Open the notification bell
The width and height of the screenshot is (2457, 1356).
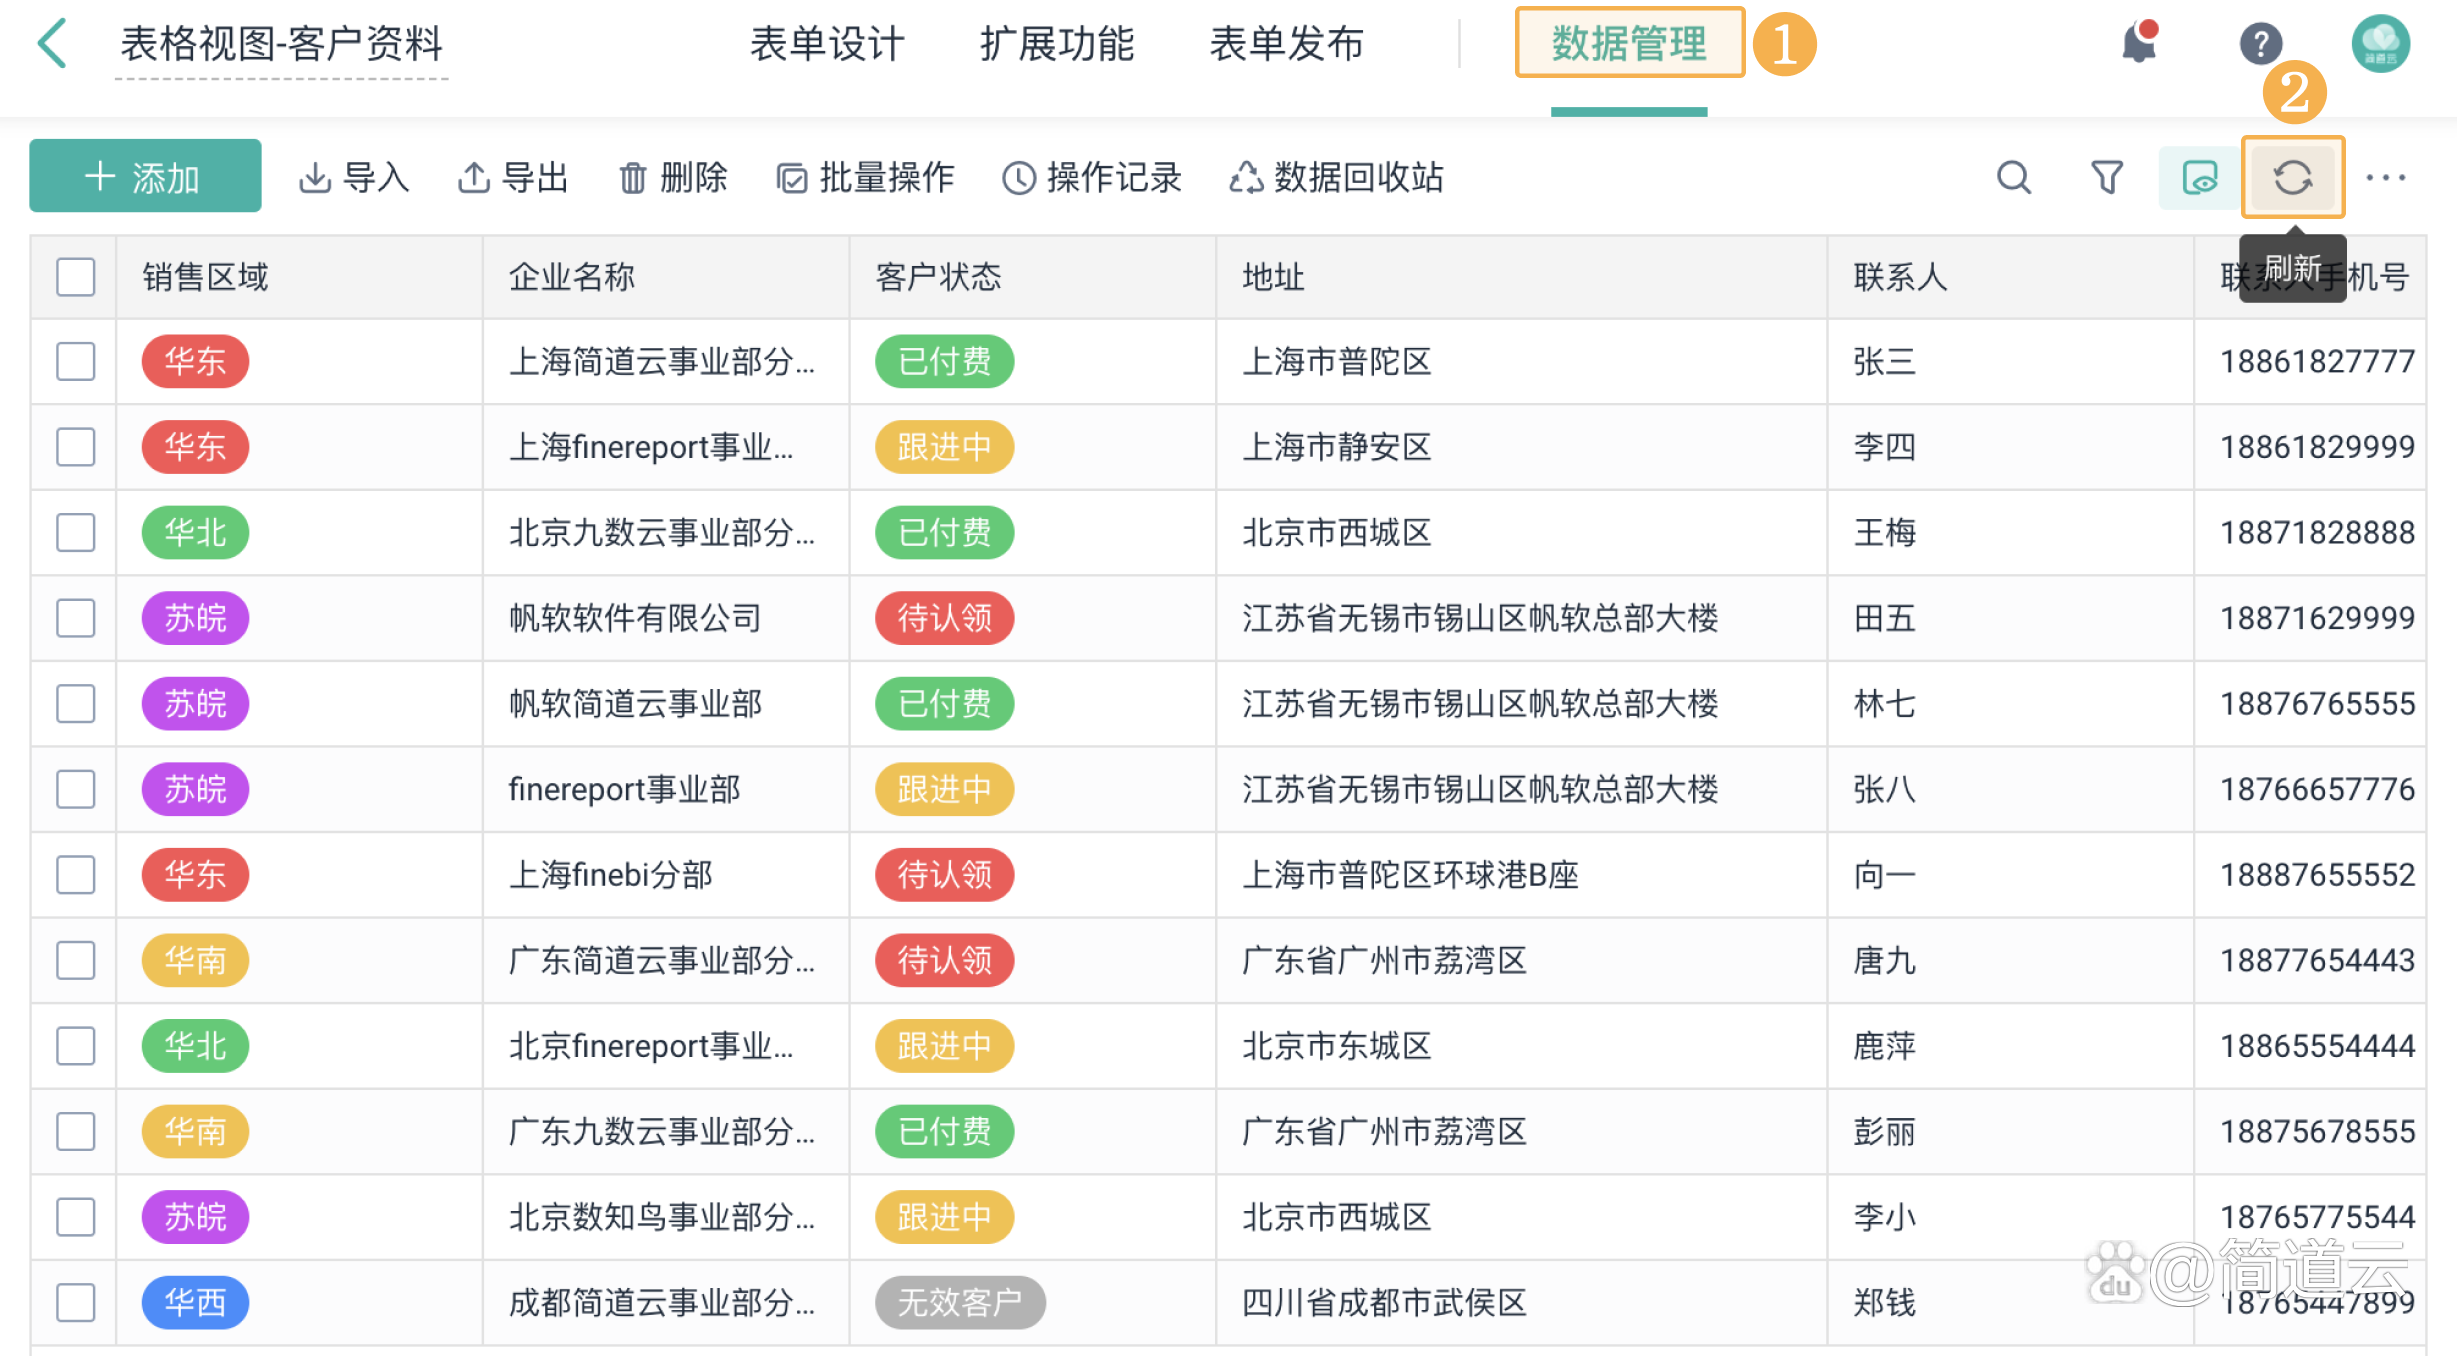click(x=2139, y=43)
